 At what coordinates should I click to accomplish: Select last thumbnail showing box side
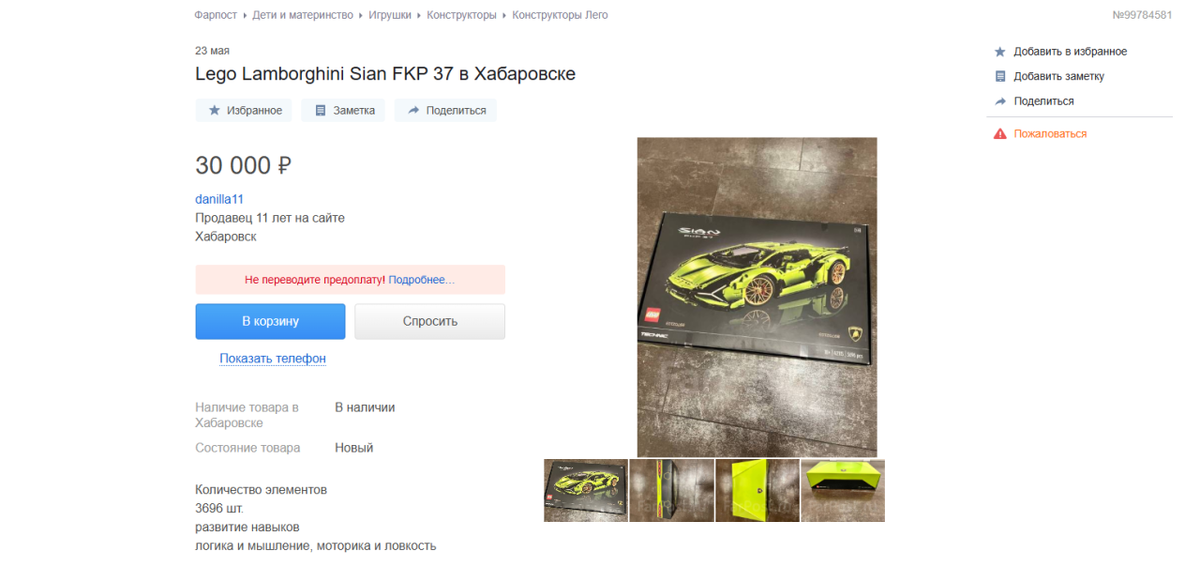(x=843, y=490)
